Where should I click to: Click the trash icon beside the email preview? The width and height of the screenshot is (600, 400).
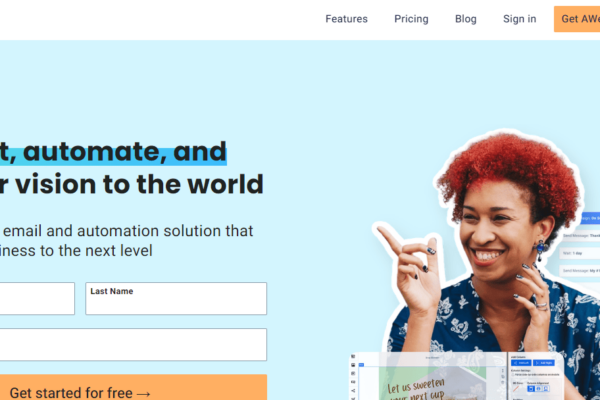pos(502,382)
